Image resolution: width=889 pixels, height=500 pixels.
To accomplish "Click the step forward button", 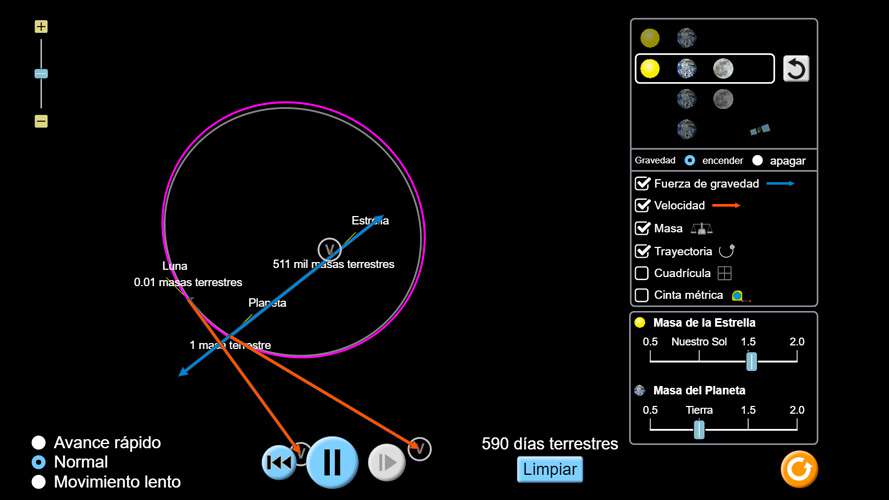I will 386,462.
